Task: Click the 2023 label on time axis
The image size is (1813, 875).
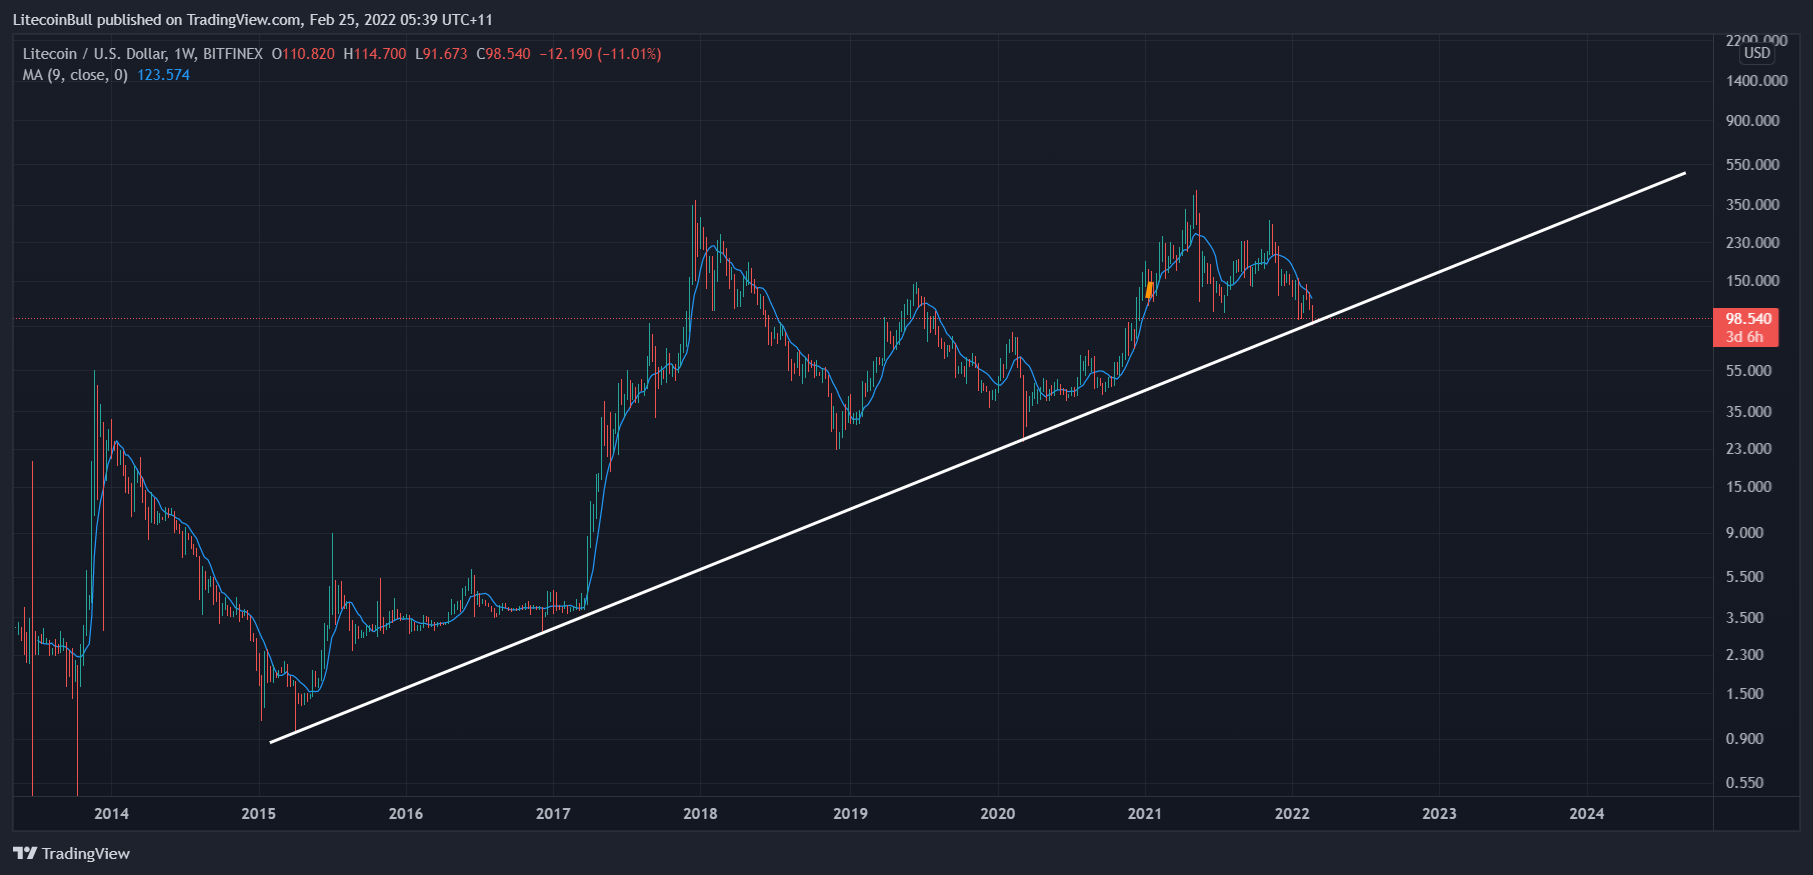Action: pyautogui.click(x=1439, y=813)
